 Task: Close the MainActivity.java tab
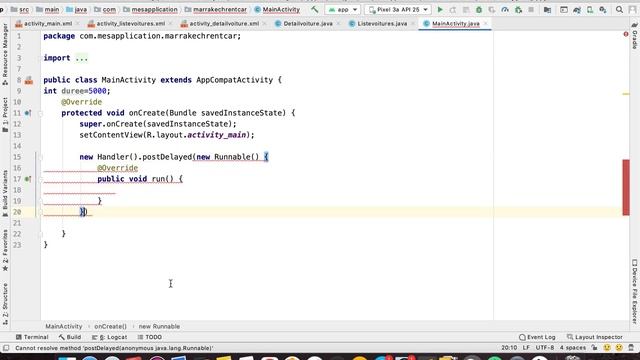click(485, 24)
